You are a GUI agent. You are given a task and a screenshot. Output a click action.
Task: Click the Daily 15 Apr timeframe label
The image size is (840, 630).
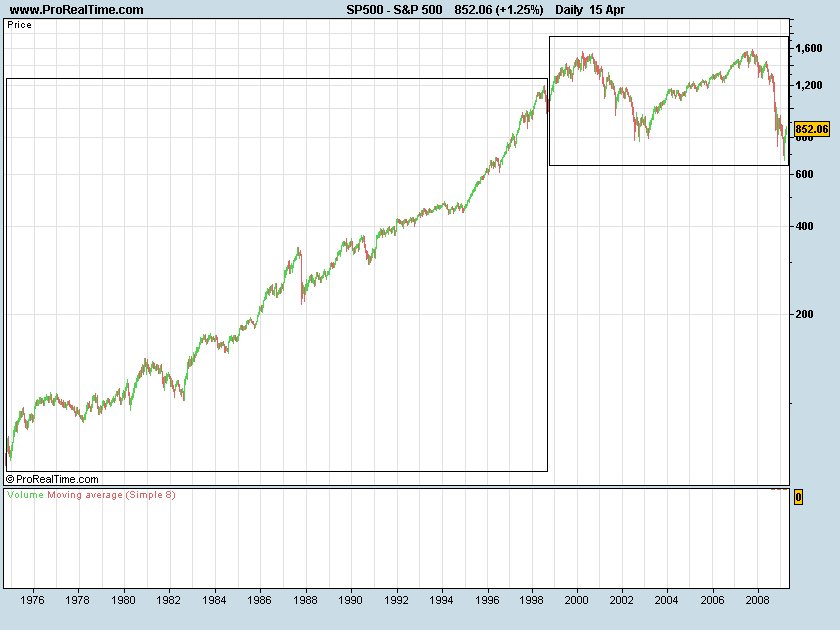click(590, 10)
